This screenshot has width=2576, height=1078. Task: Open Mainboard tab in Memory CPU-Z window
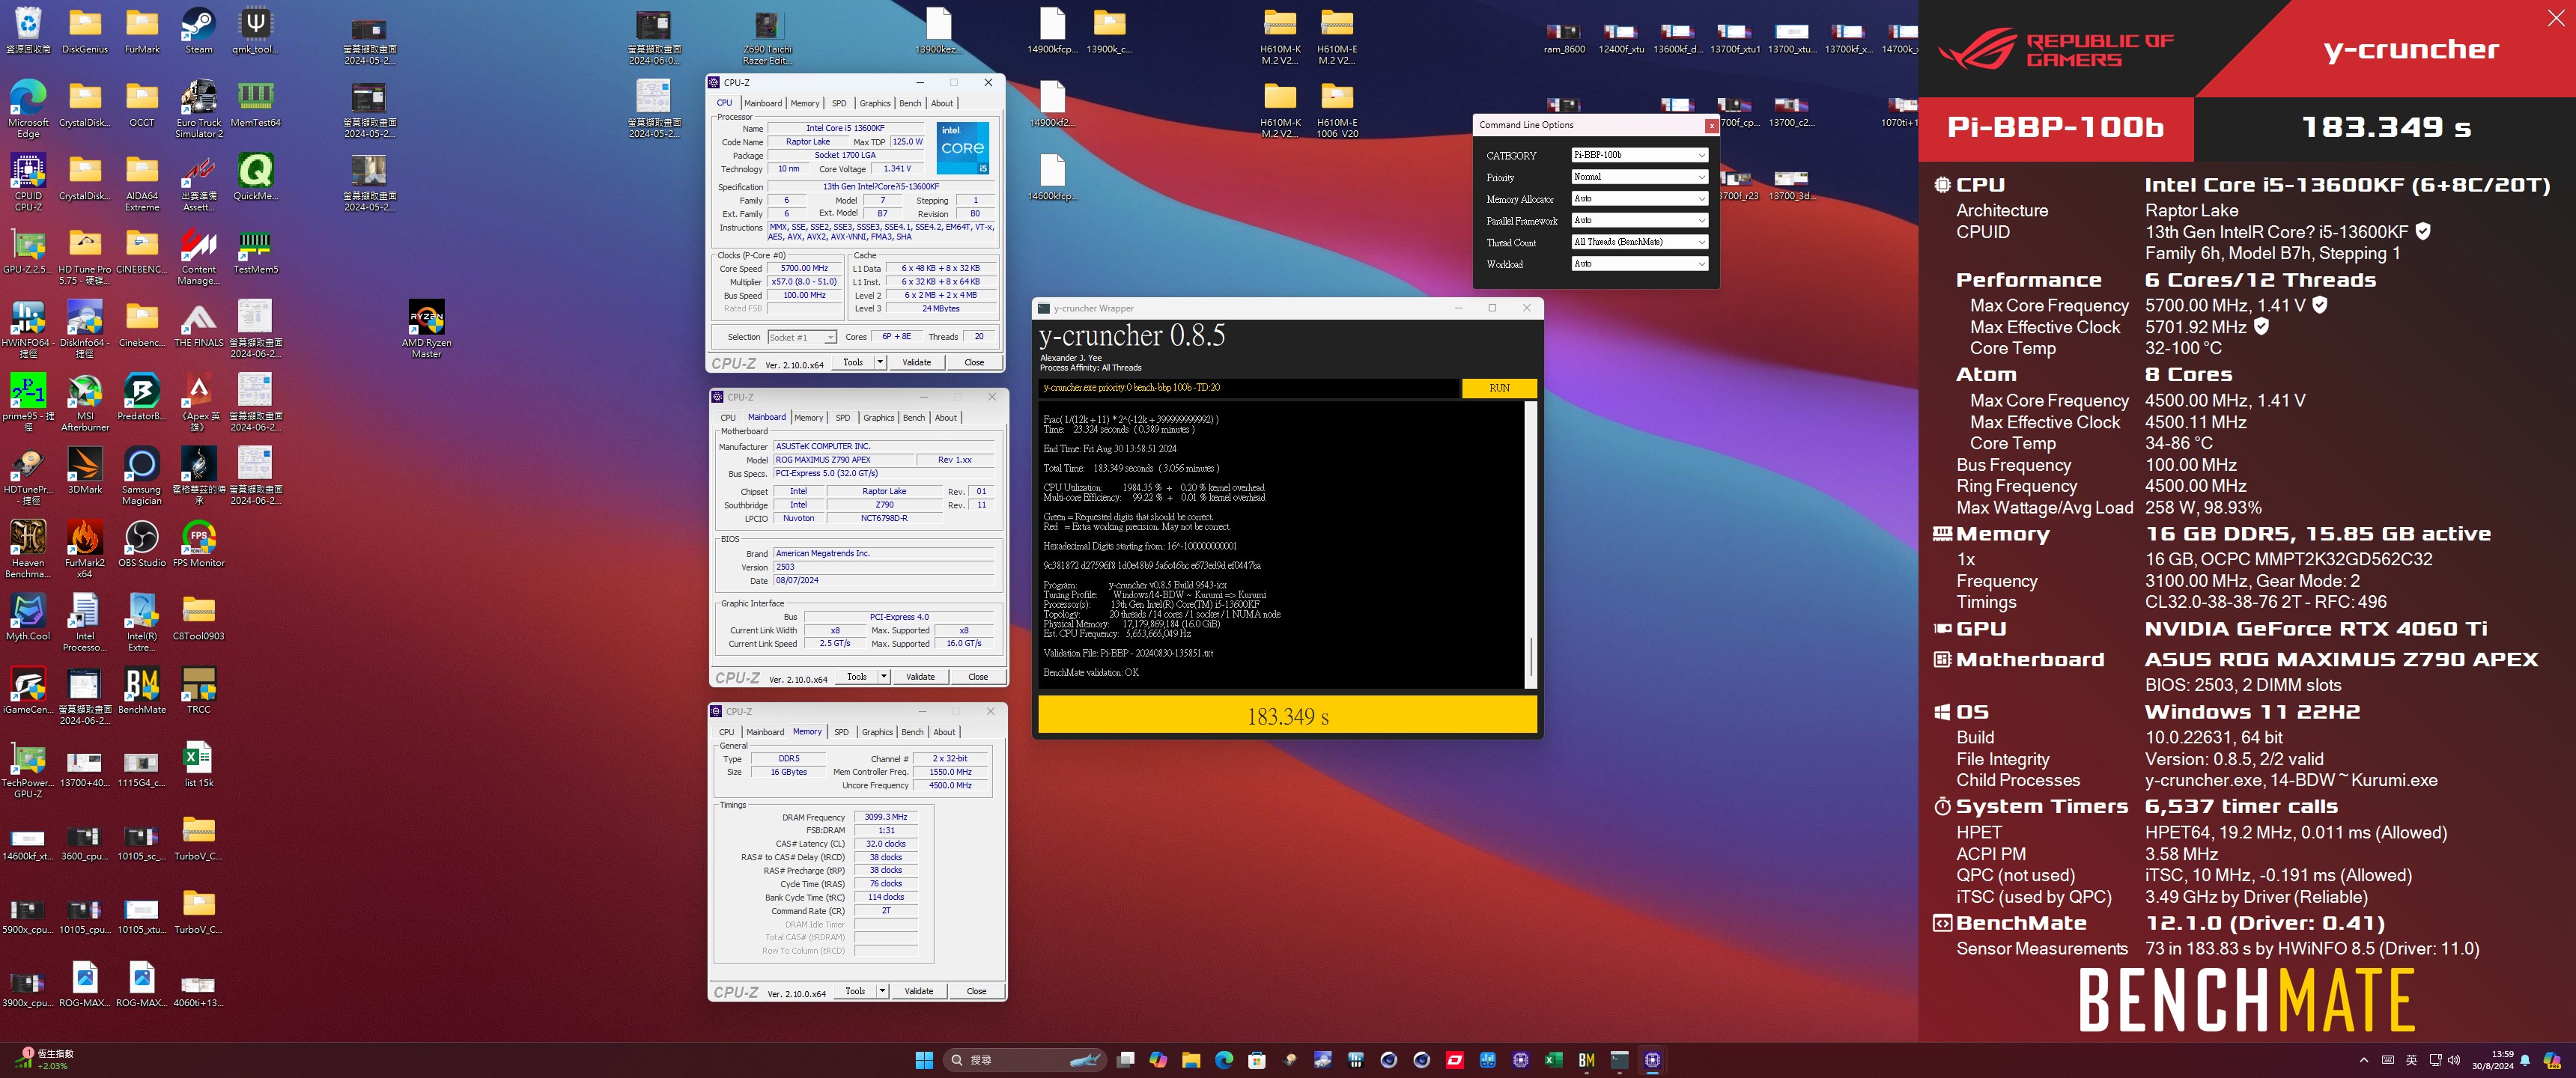pyautogui.click(x=765, y=732)
